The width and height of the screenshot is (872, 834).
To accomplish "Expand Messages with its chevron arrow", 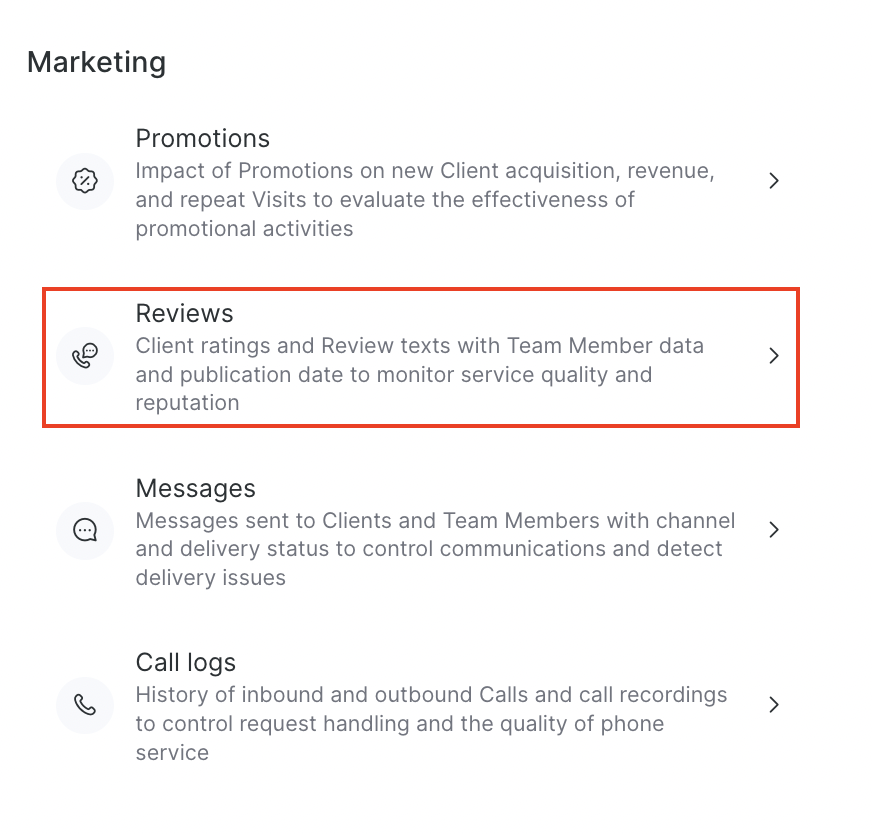I will pyautogui.click(x=773, y=530).
